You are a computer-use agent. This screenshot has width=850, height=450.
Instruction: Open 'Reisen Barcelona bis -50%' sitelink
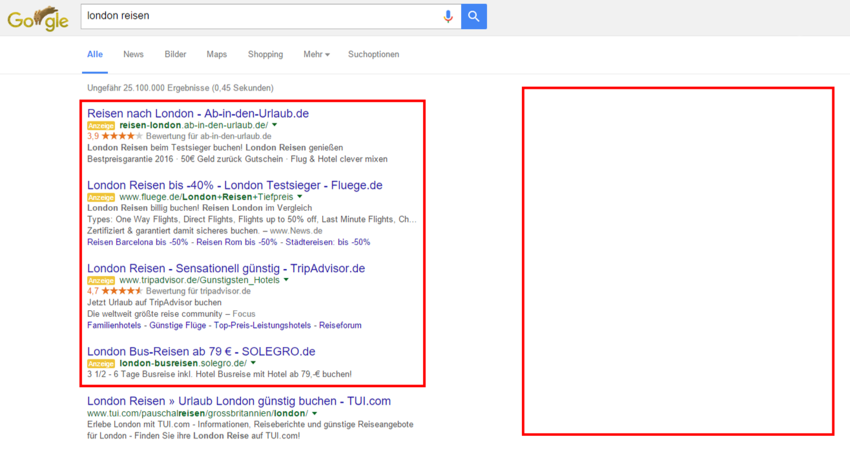138,242
